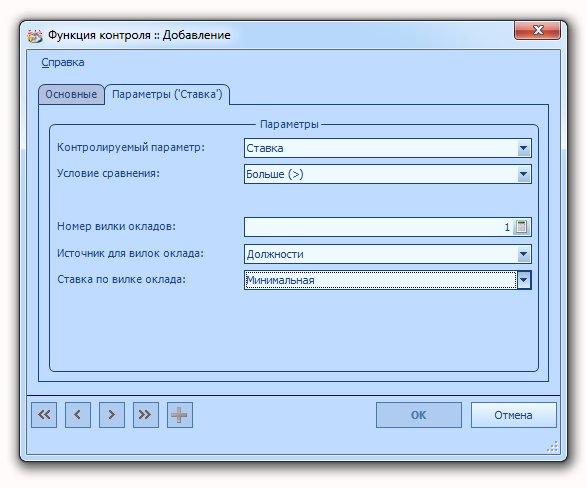
Task: Close the Функция контроля dialog
Action: [x=537, y=30]
